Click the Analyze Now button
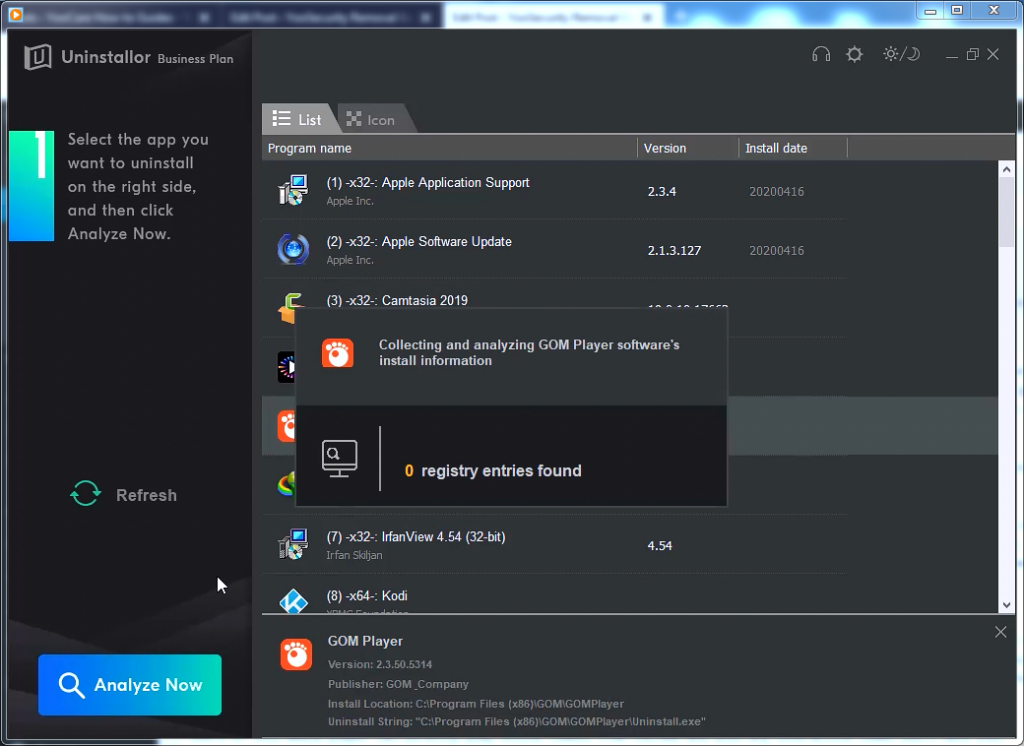Screen dimensions: 1024x746 (x=130, y=685)
